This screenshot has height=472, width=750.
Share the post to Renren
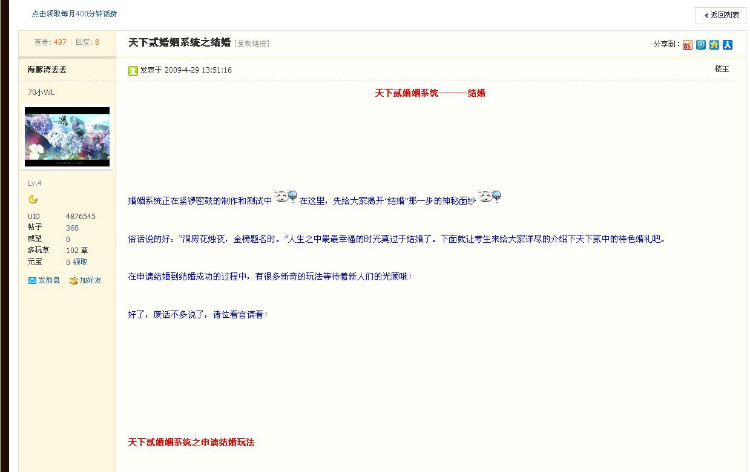(x=728, y=45)
